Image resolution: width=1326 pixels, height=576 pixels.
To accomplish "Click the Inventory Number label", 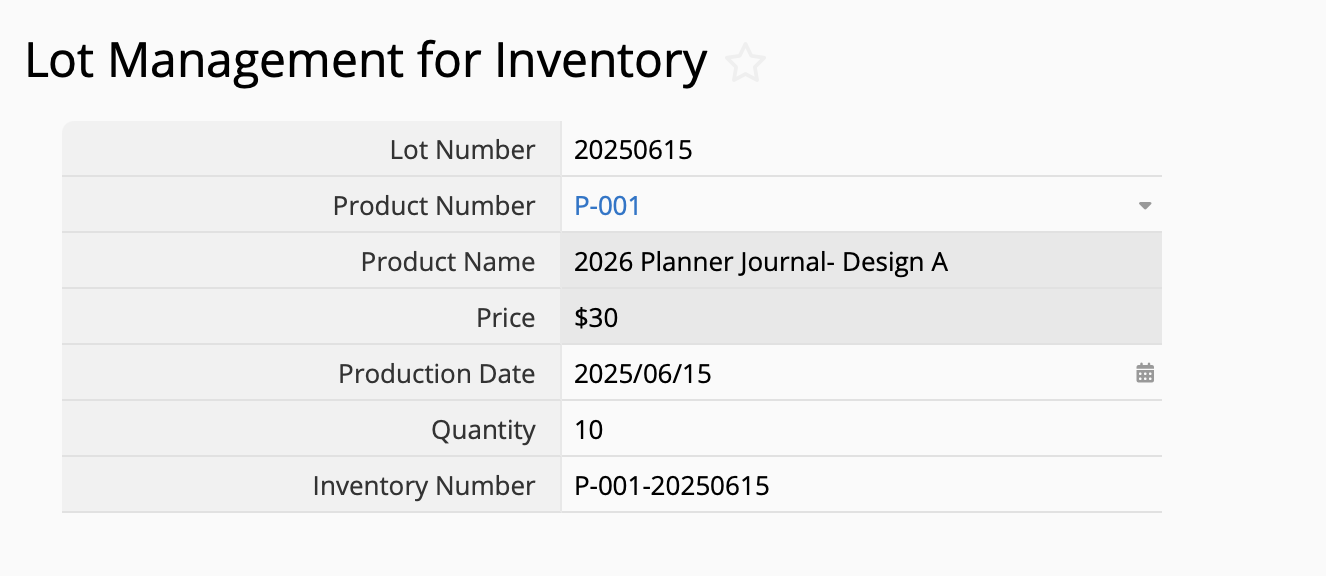I will (424, 486).
